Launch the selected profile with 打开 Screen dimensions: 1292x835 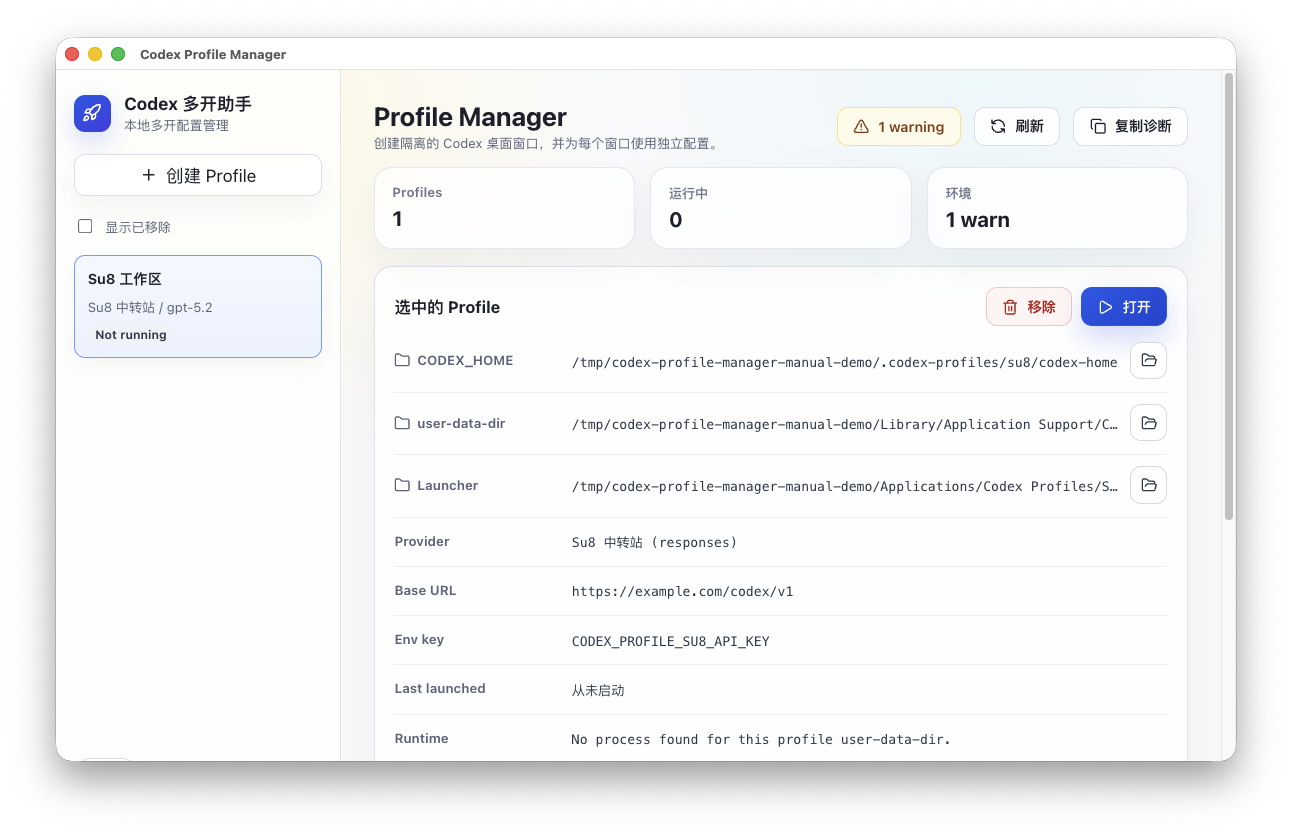pos(1124,307)
